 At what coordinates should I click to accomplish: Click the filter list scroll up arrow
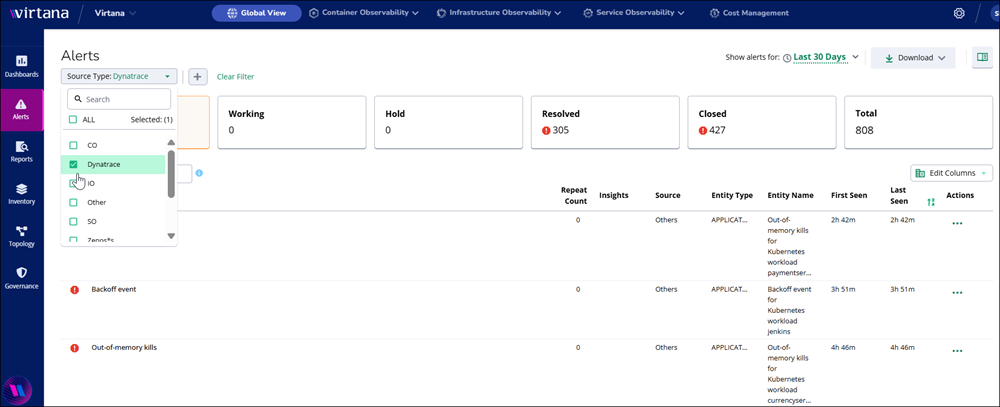click(x=171, y=142)
